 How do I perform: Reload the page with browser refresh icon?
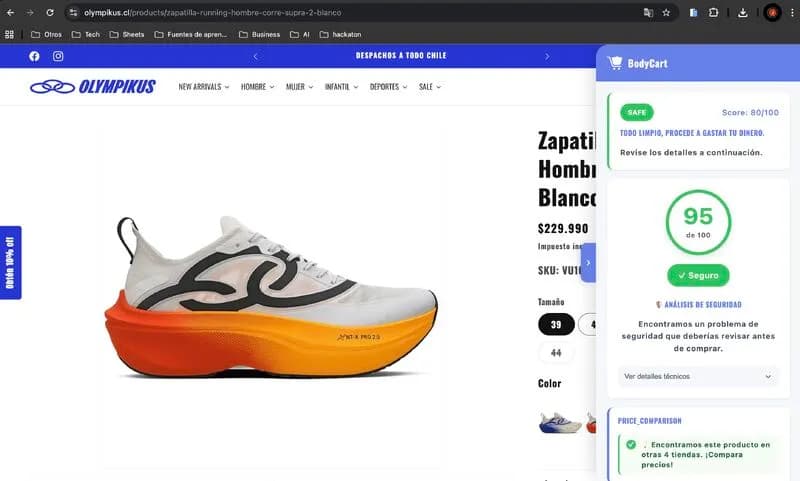coord(49,13)
